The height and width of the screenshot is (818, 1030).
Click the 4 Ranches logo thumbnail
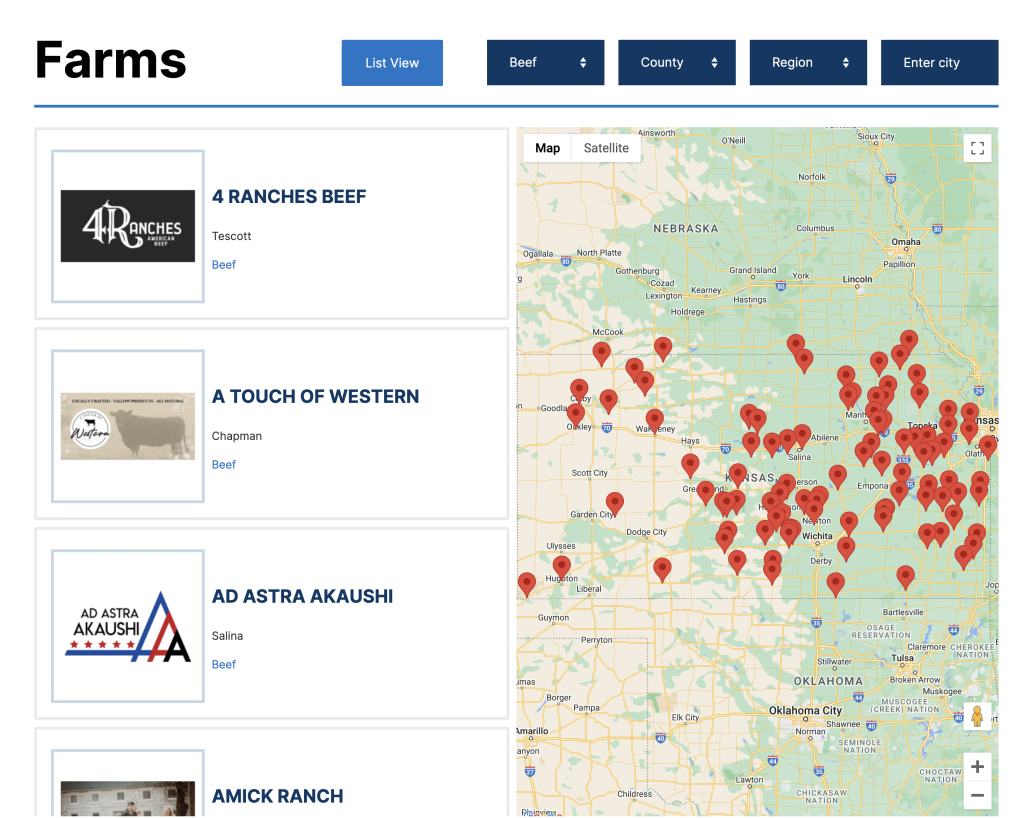(x=128, y=226)
